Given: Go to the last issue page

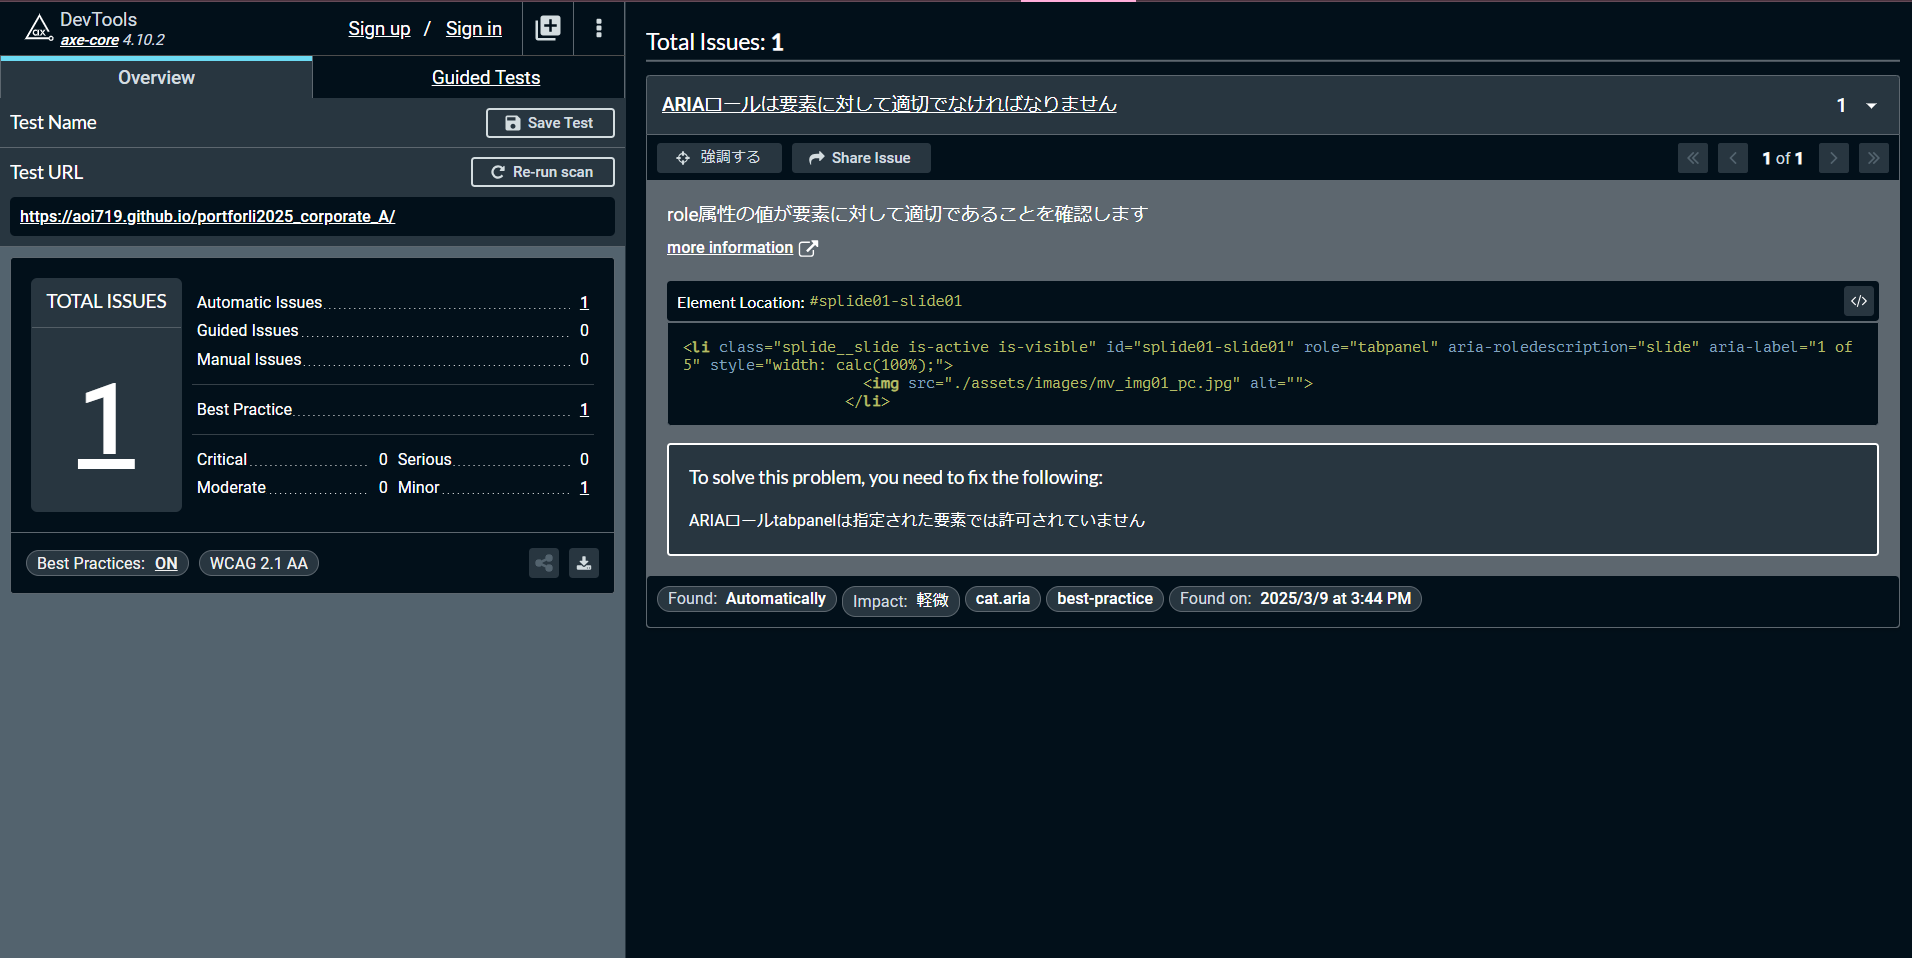Looking at the screenshot, I should click(x=1873, y=158).
